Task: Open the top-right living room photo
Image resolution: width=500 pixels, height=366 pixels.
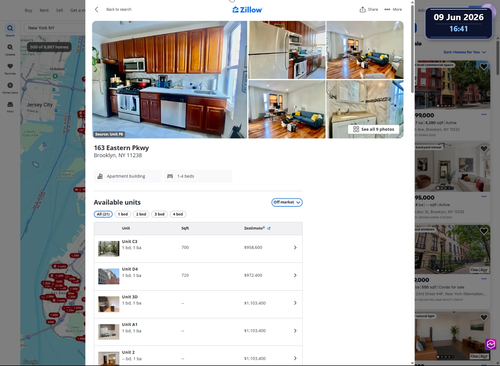Action: [x=365, y=50]
